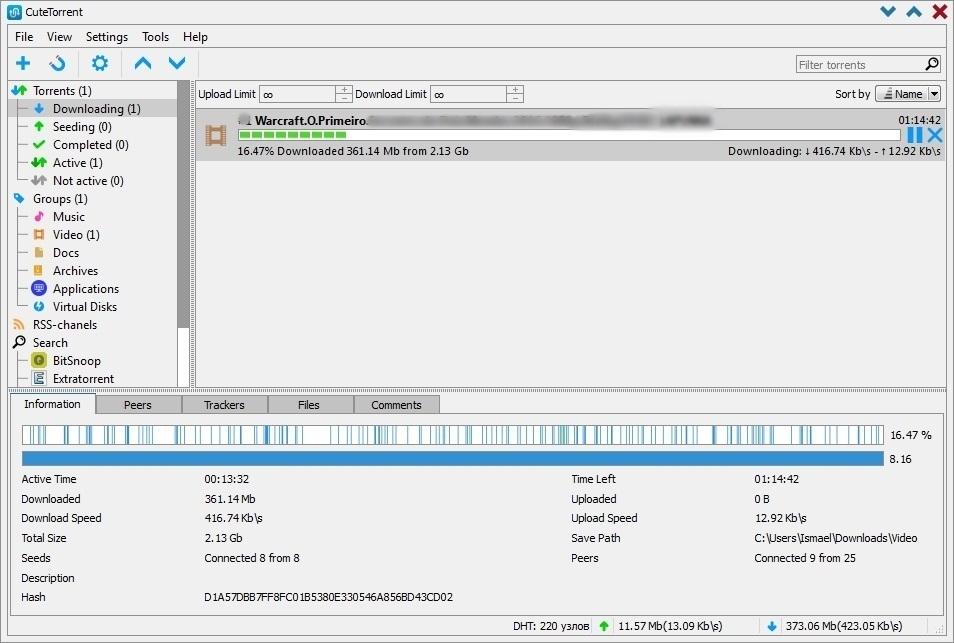954x643 pixels.
Task: Select the Virtual Disks group
Action: [x=84, y=307]
